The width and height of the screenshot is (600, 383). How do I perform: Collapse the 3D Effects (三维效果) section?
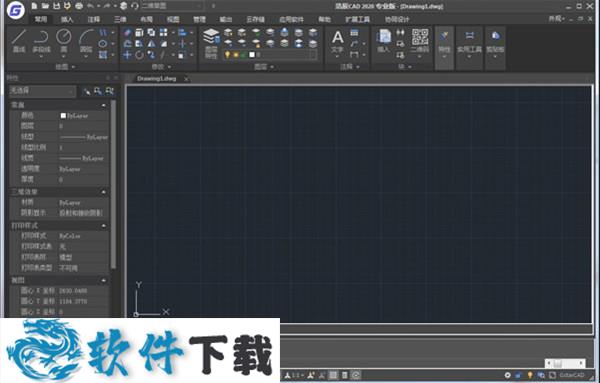point(103,192)
